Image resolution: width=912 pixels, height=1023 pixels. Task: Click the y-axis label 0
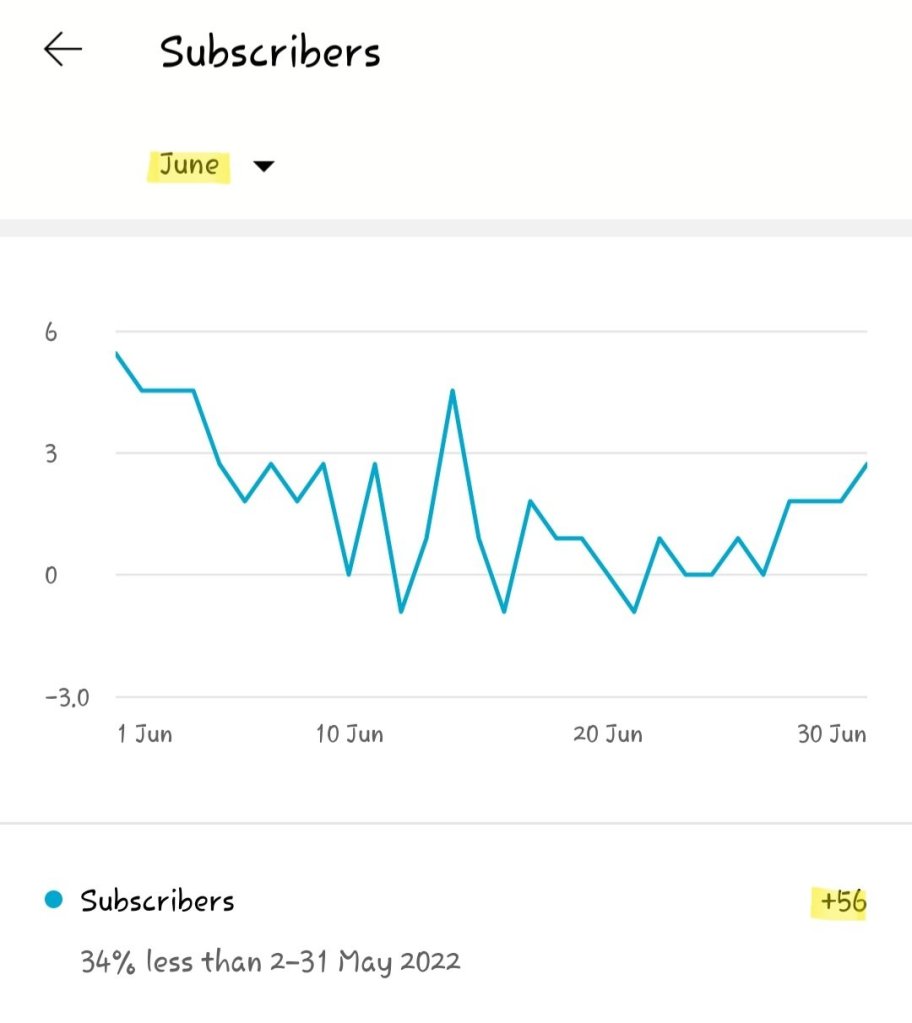pyautogui.click(x=48, y=575)
